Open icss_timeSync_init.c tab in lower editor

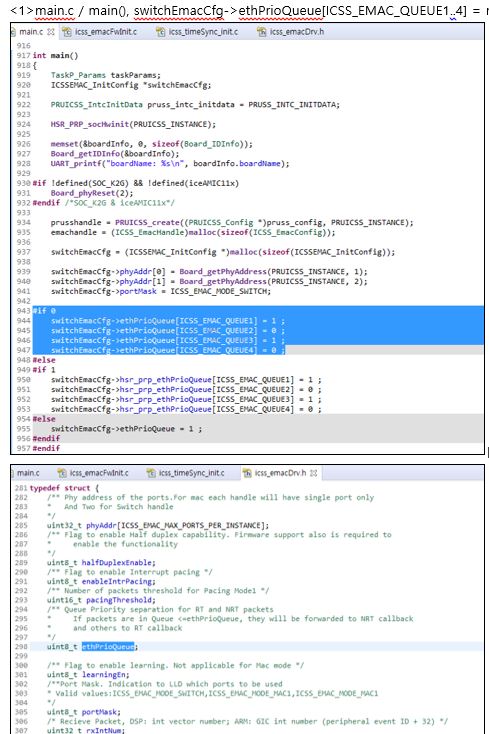click(191, 473)
